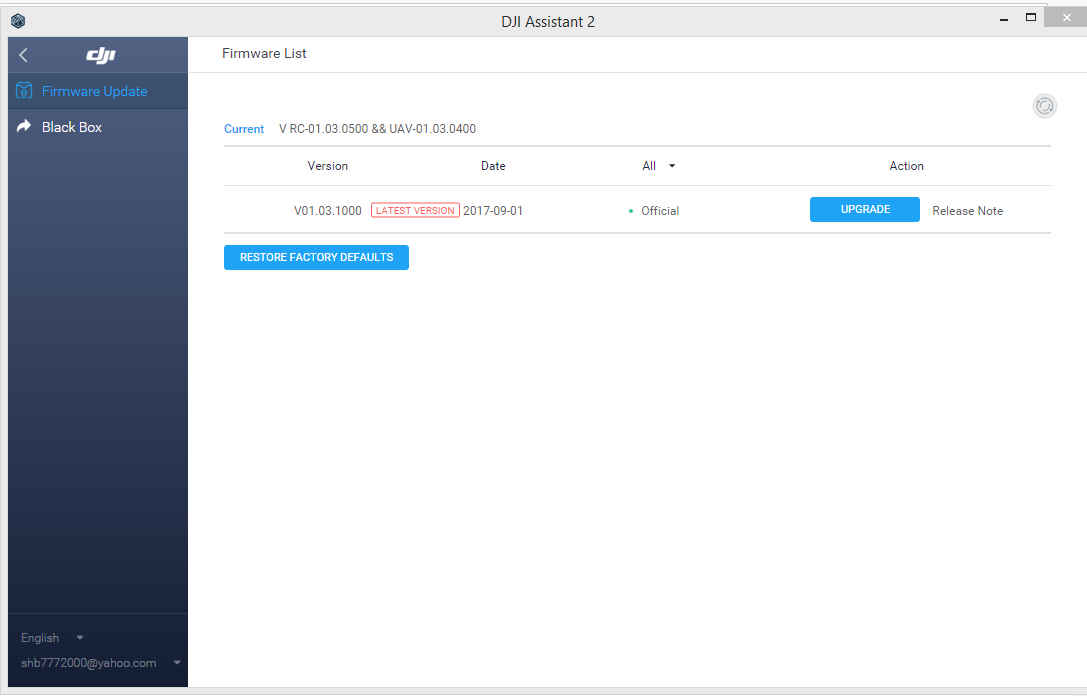Upgrade to firmware V01.03.1000

[x=864, y=209]
